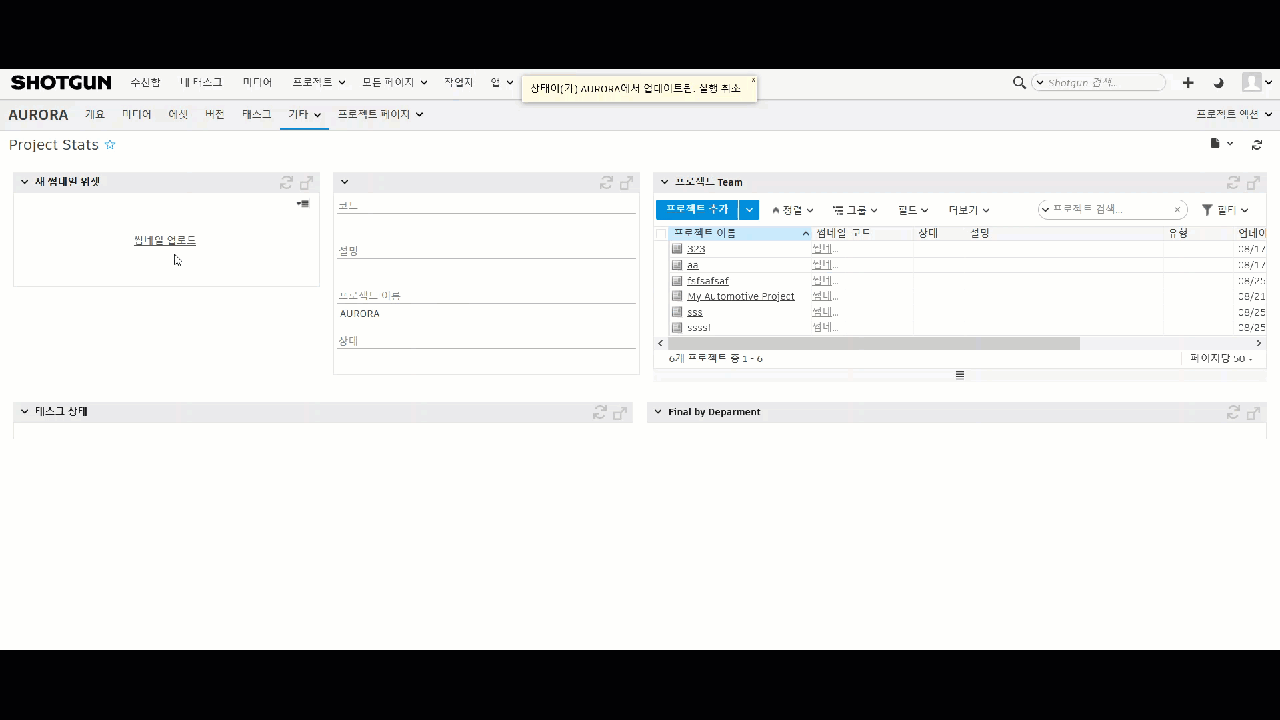Click the AURORA project title
Screen dimensions: 1280x720
point(38,115)
